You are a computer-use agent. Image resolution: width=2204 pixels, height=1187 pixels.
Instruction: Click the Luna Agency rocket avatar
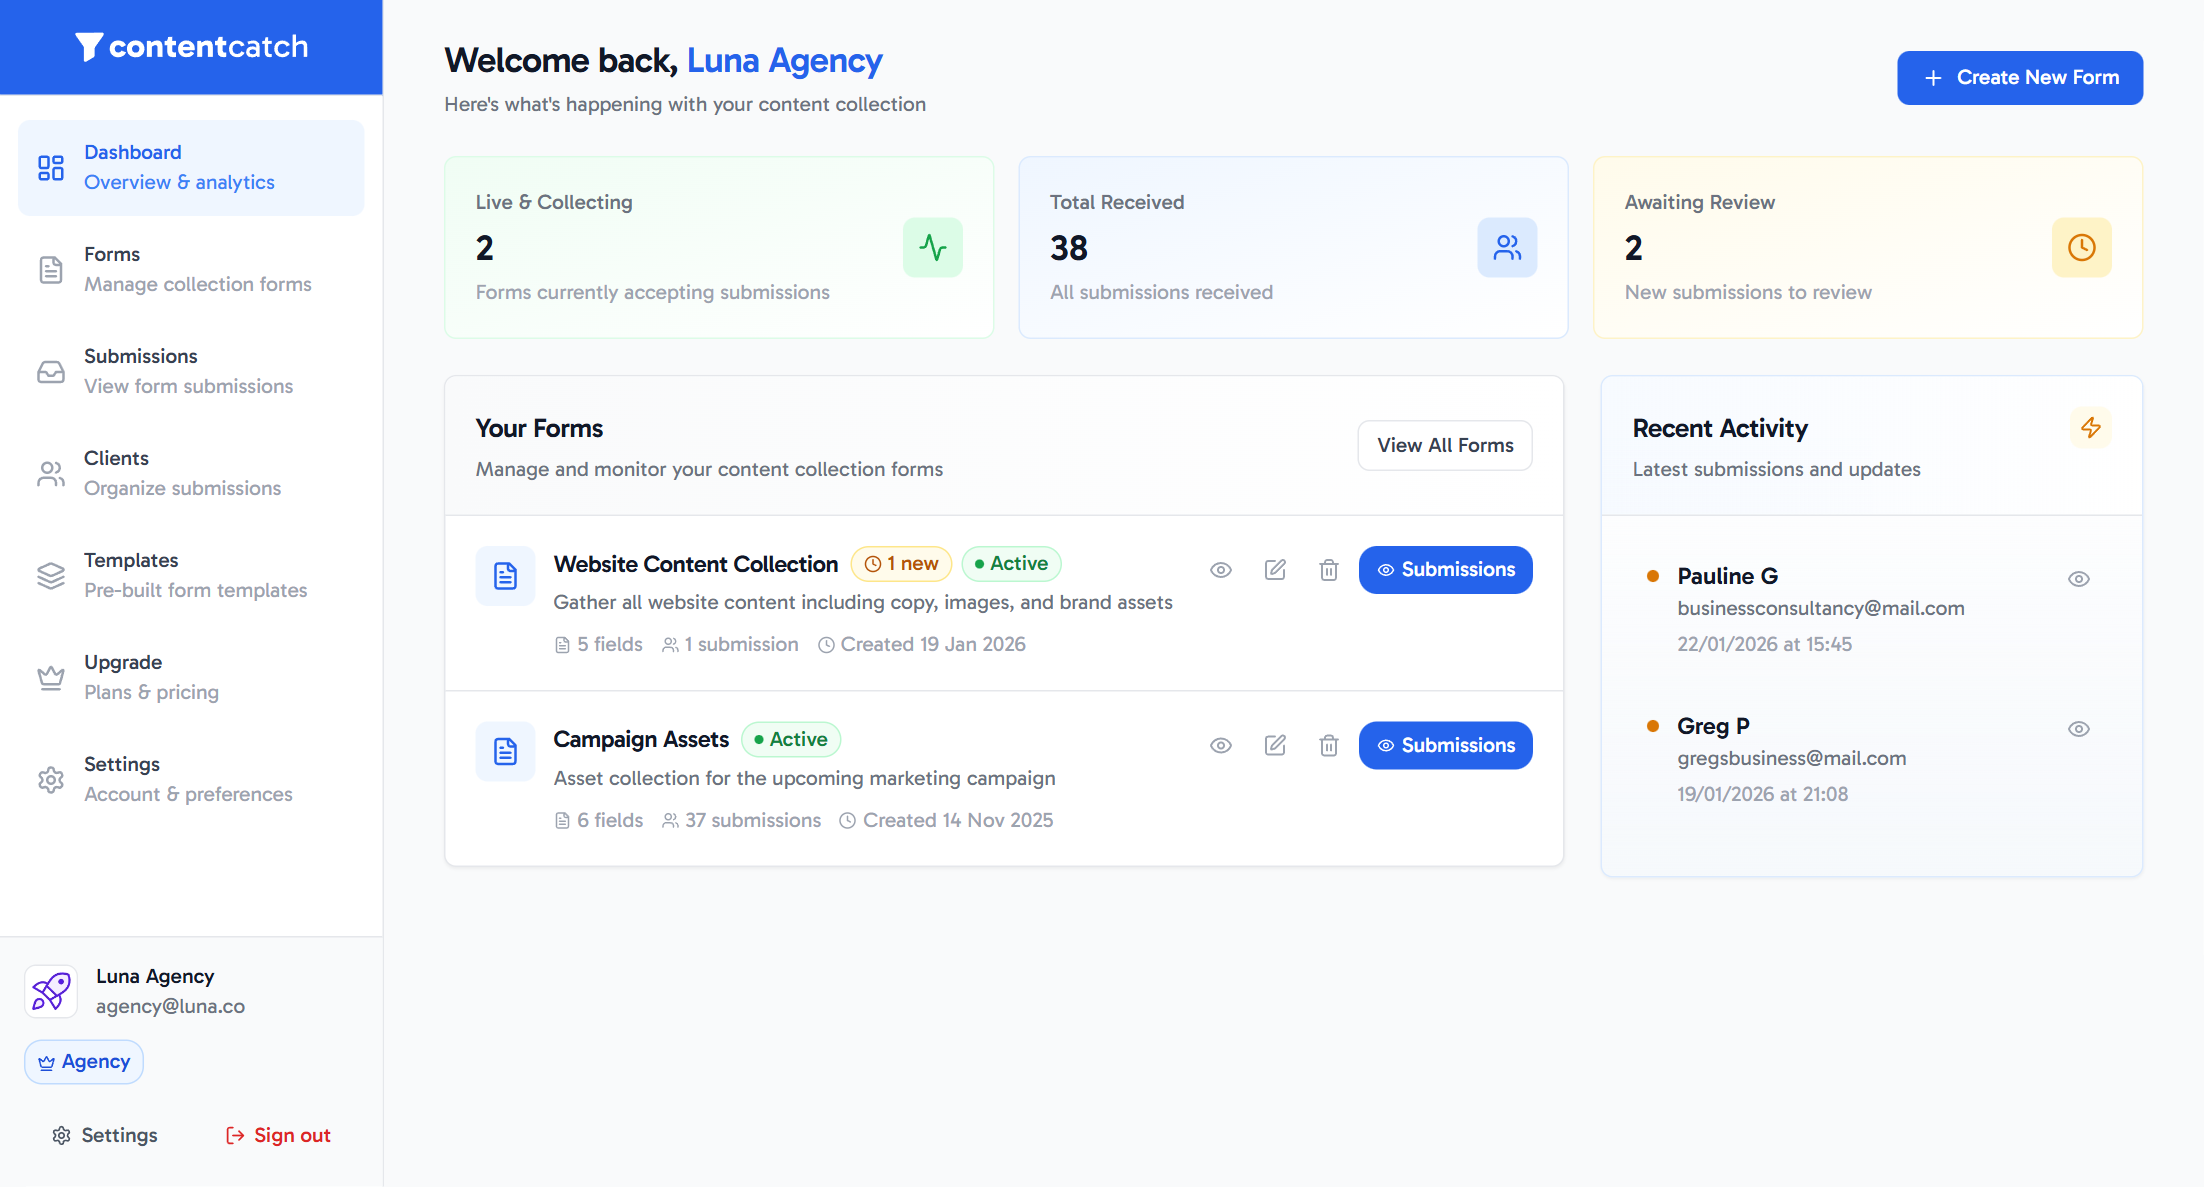point(51,991)
